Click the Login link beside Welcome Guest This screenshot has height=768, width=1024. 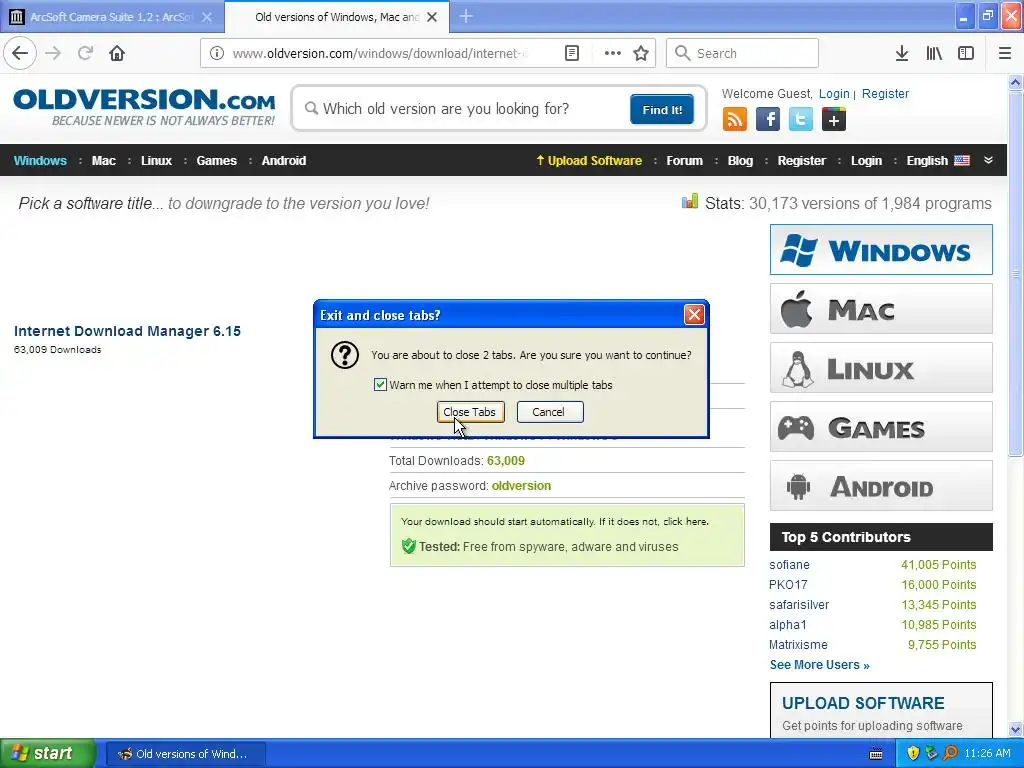coord(834,93)
